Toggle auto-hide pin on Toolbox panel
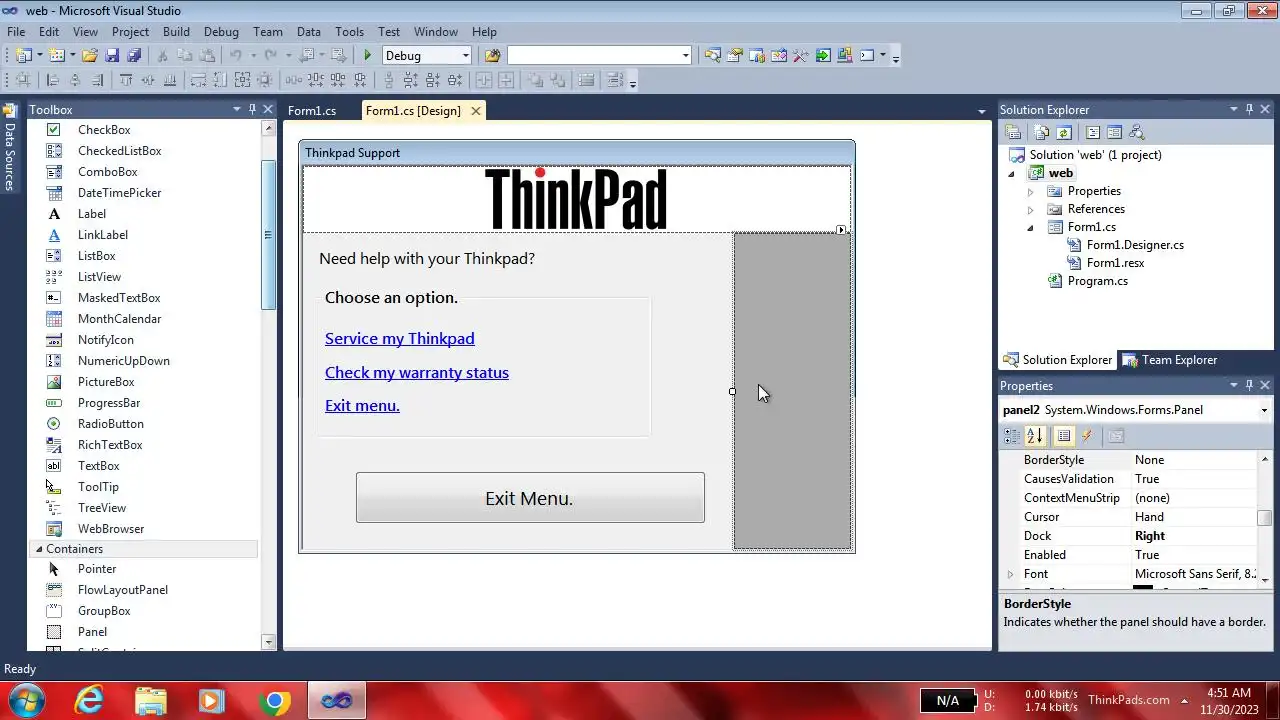1280x720 pixels. (x=252, y=109)
